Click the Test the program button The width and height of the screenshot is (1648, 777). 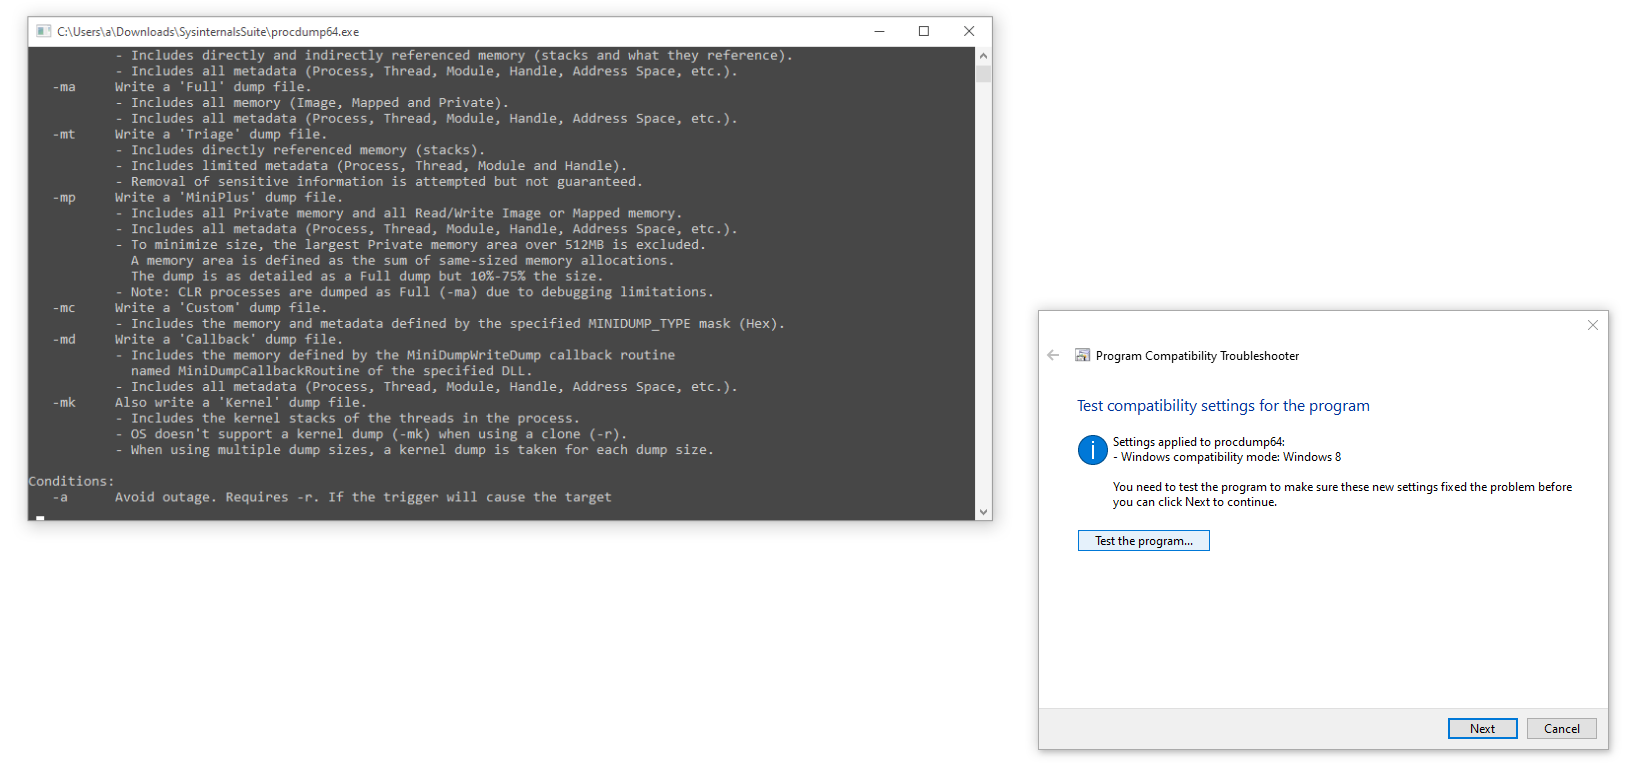tap(1143, 541)
